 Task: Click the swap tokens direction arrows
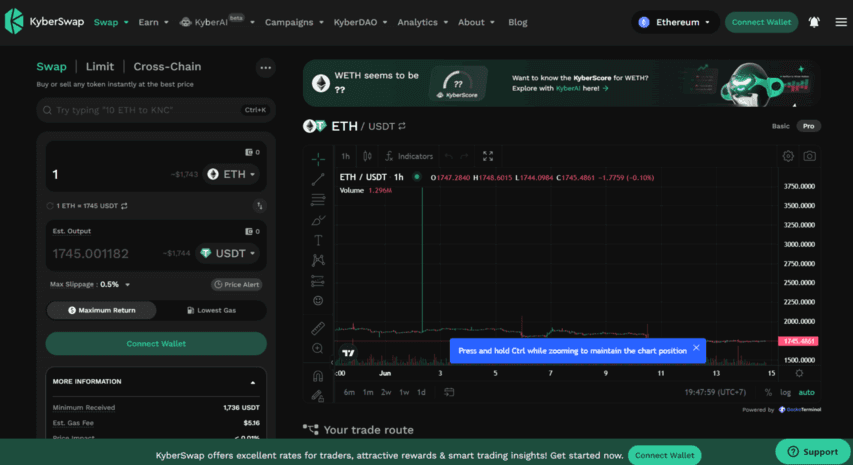coord(259,206)
